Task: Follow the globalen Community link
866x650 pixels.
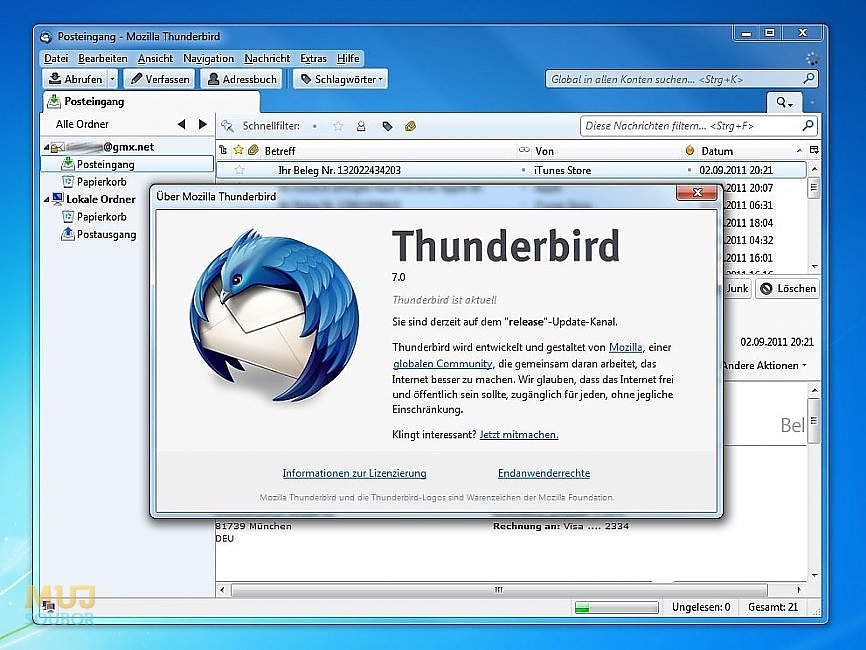Action: 442,363
